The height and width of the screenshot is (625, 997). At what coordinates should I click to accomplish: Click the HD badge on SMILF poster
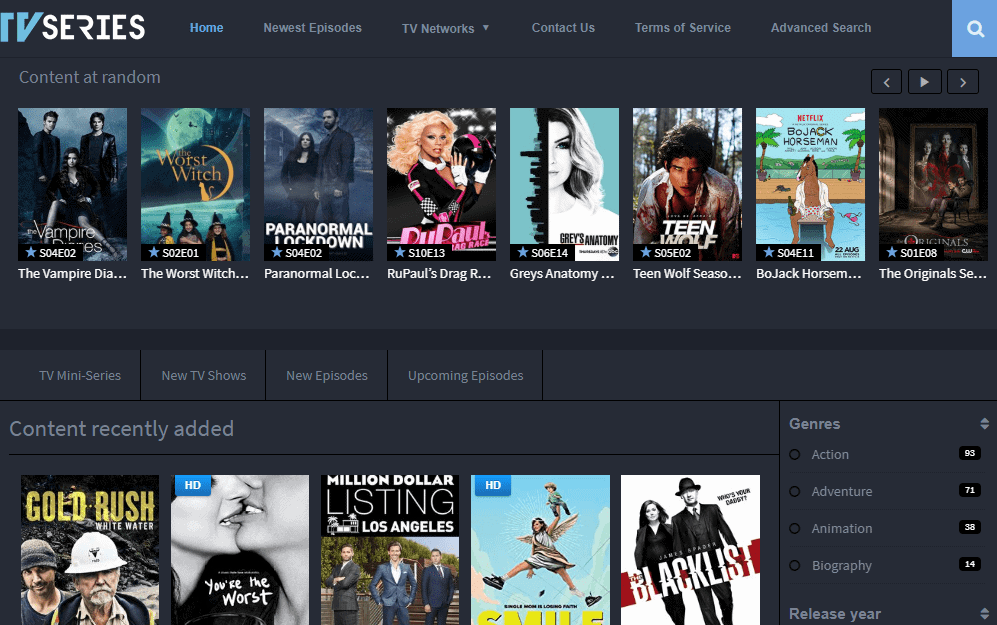click(x=492, y=485)
